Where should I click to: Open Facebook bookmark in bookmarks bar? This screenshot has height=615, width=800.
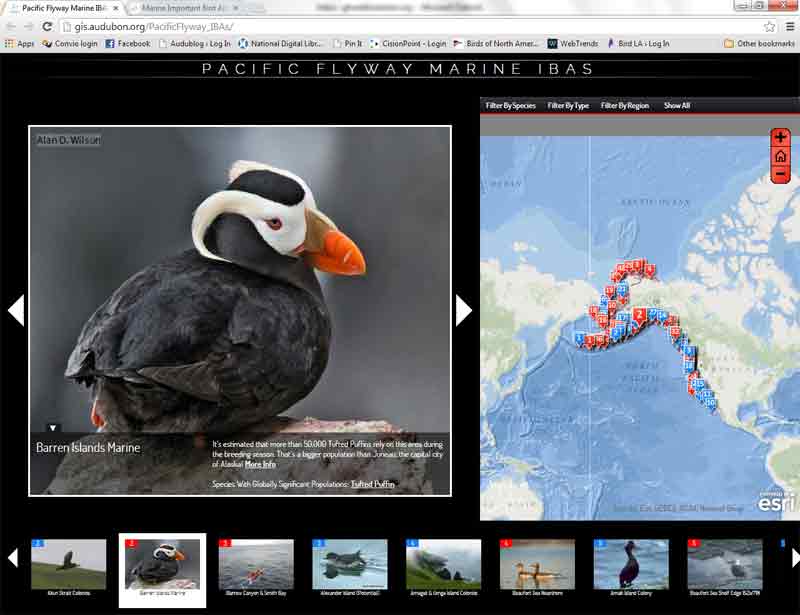coord(127,44)
